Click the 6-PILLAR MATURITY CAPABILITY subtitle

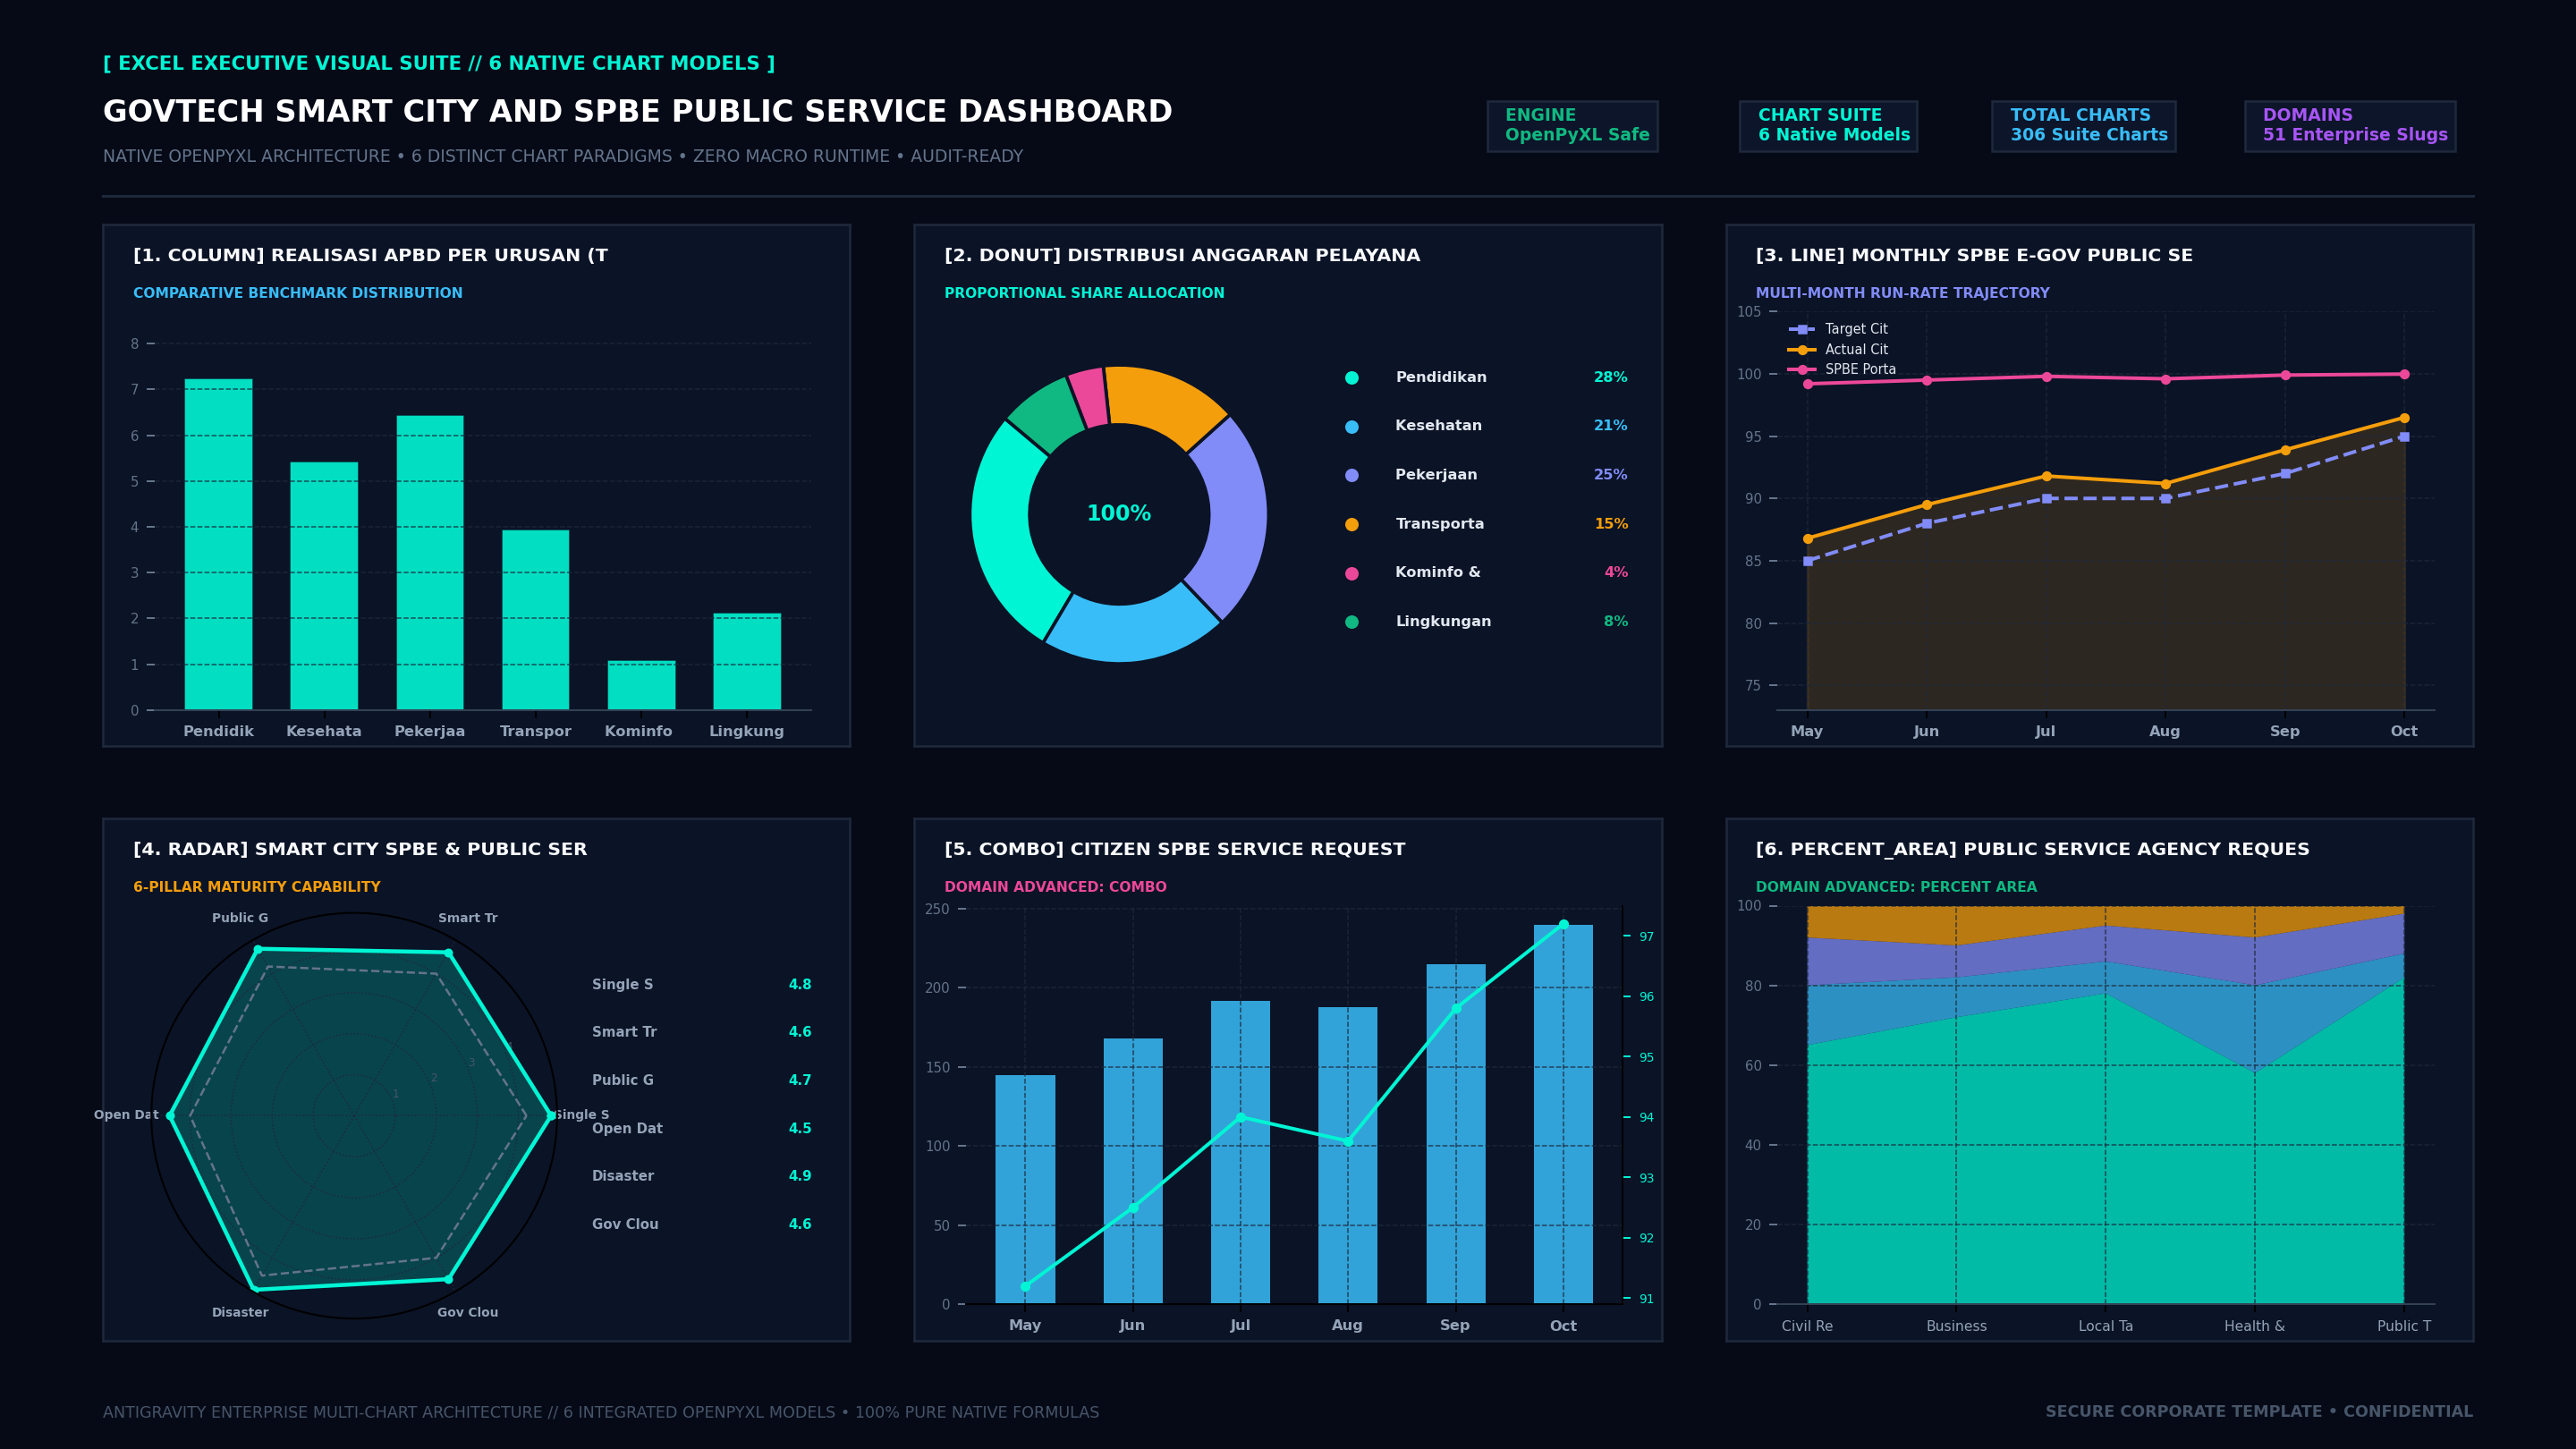[x=257, y=887]
